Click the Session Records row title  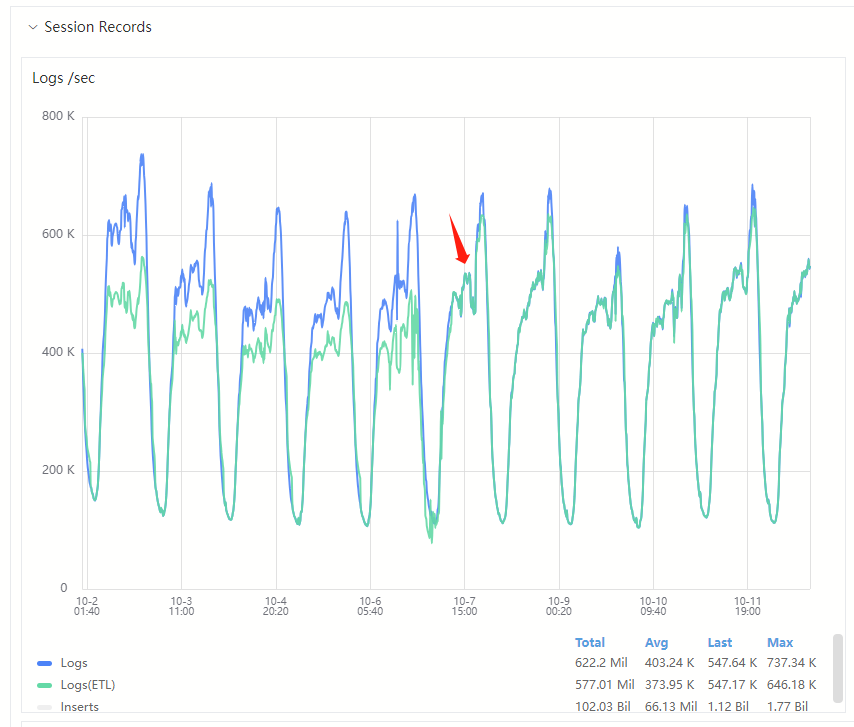[98, 28]
